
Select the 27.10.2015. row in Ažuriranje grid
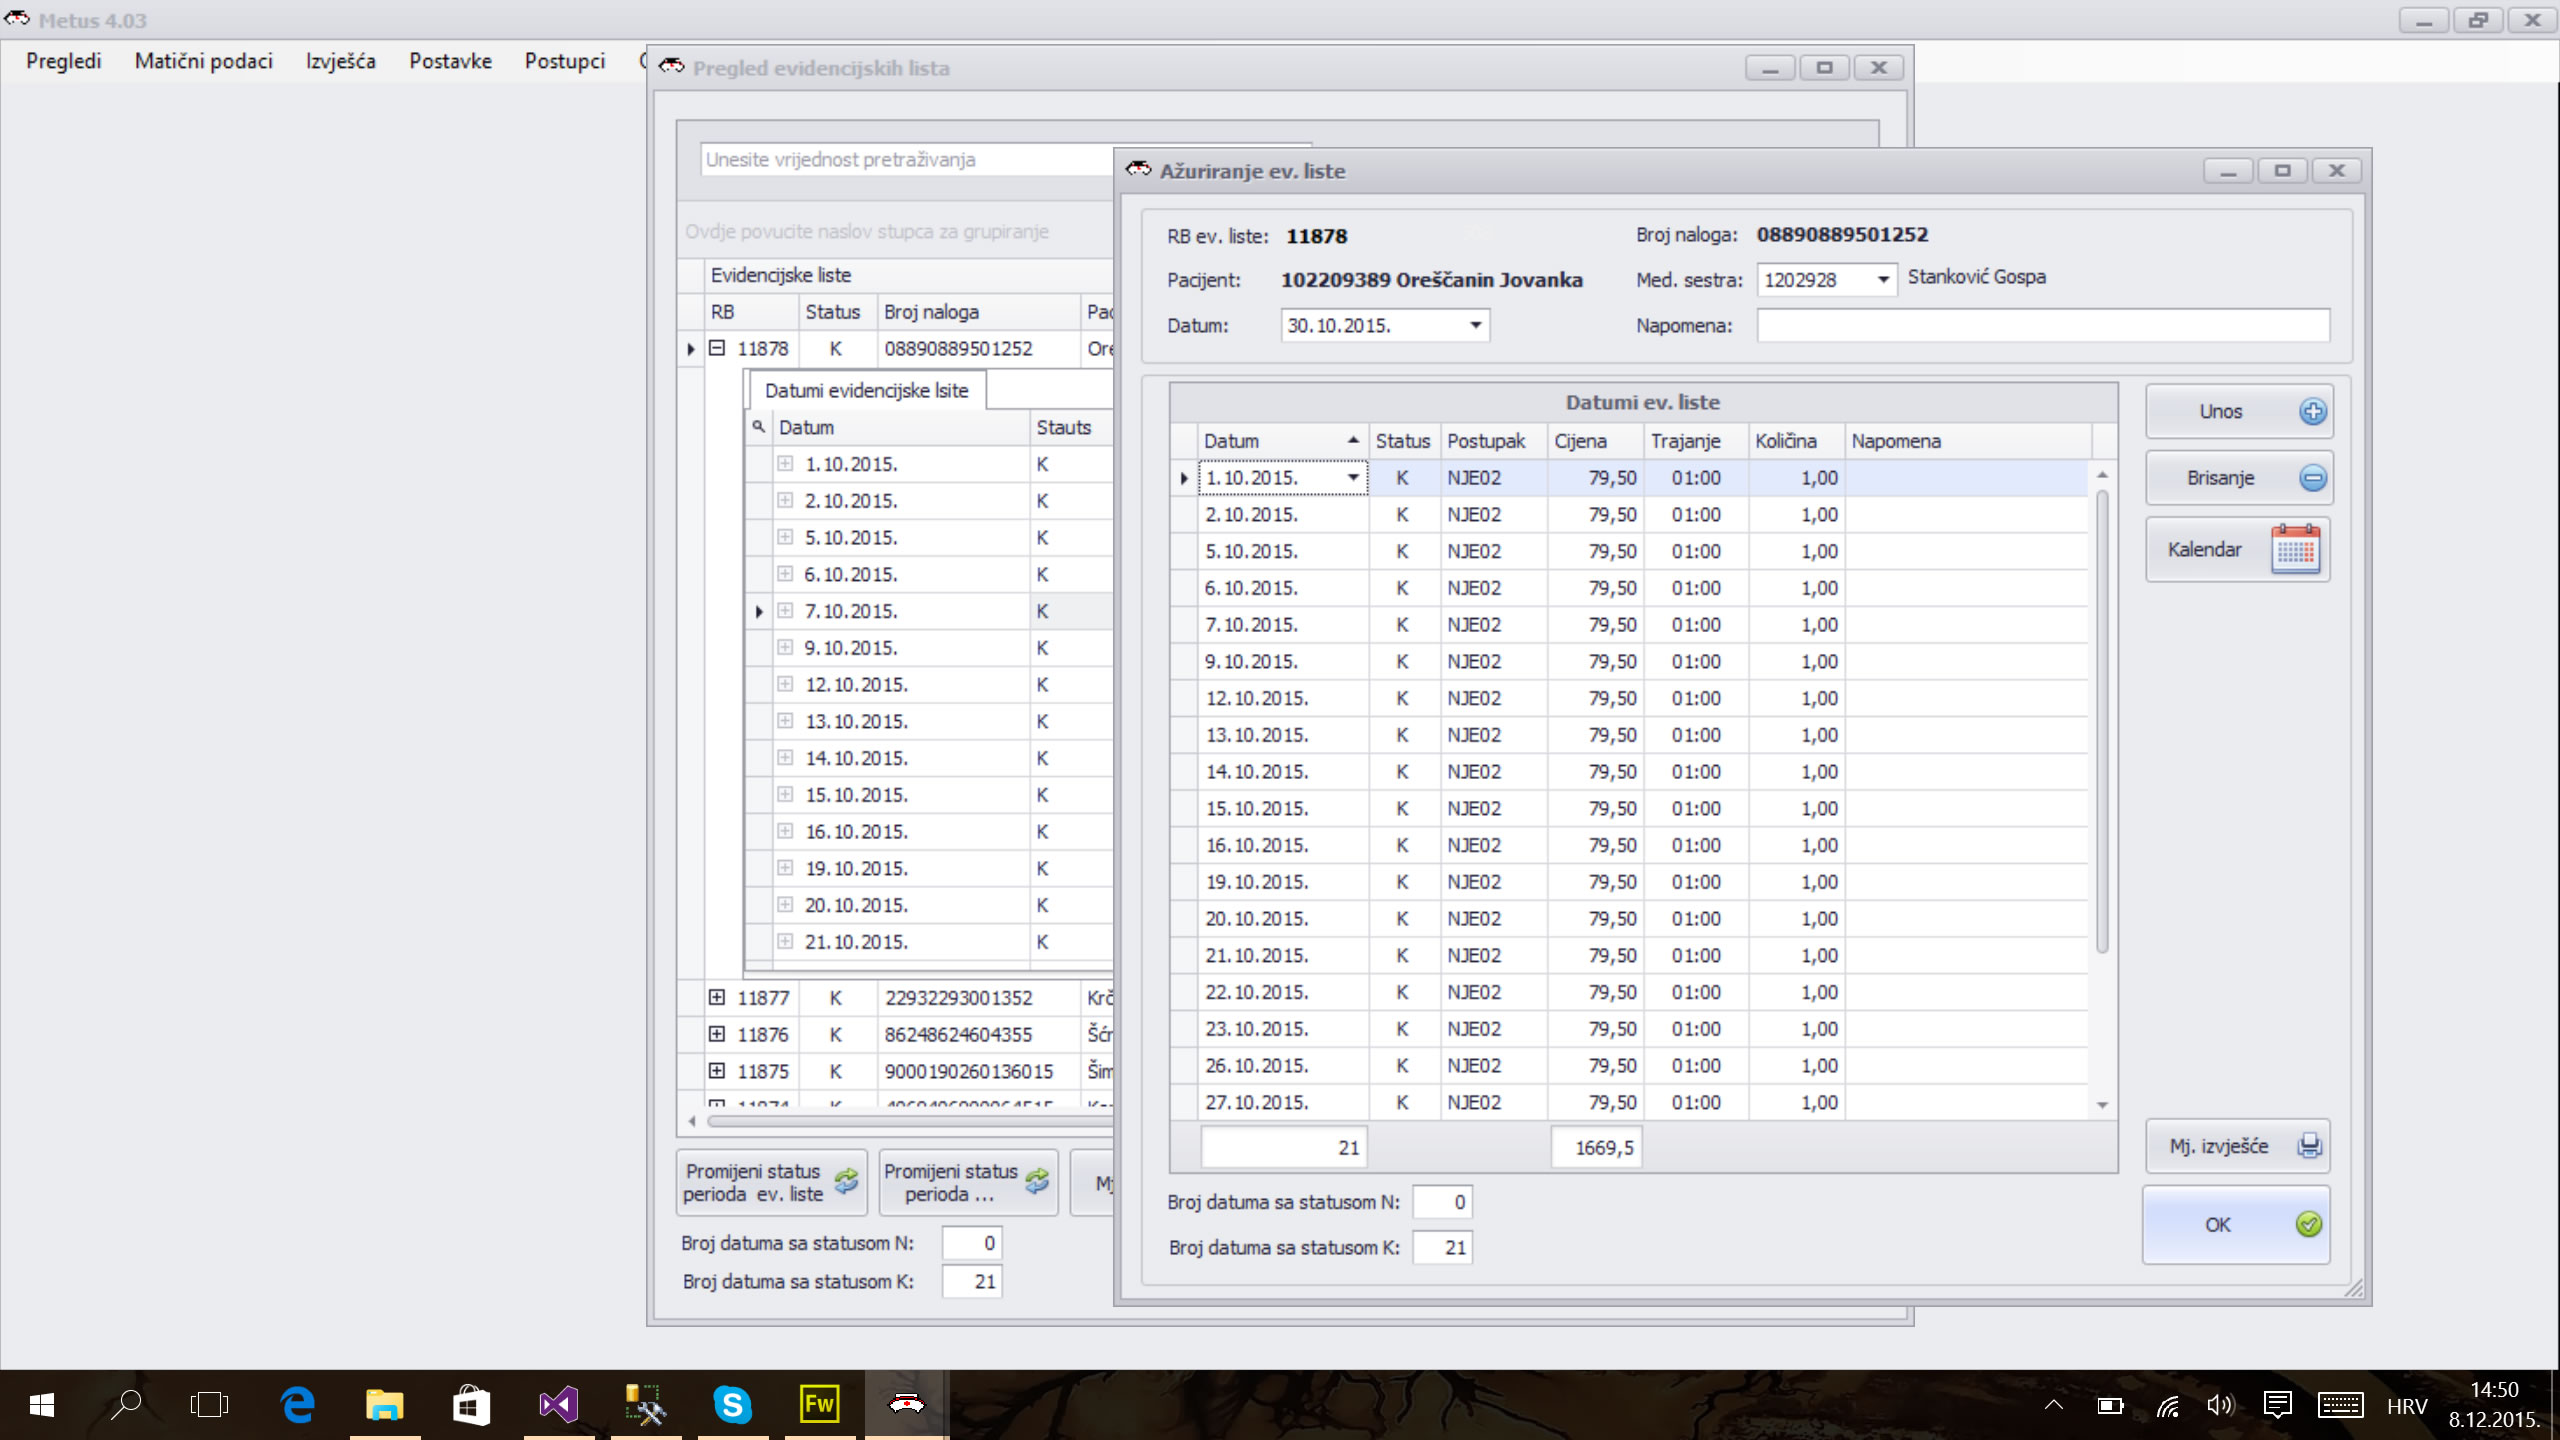[1628, 1102]
